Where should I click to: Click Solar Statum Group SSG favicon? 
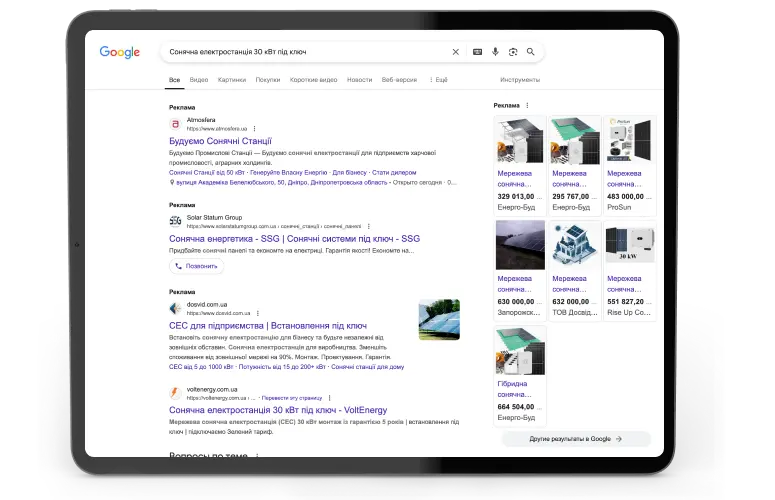(x=175, y=221)
